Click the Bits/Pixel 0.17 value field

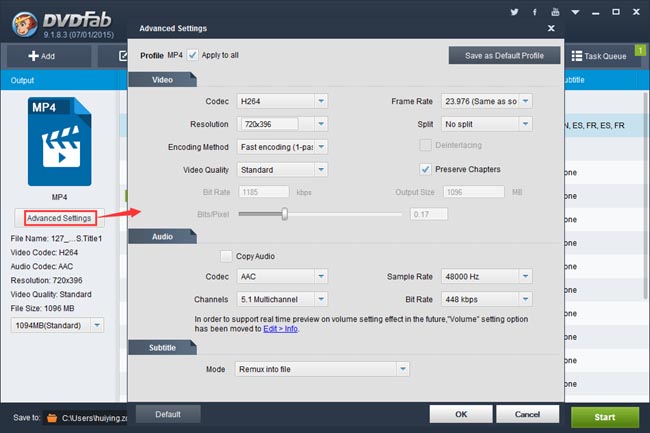[x=429, y=214]
